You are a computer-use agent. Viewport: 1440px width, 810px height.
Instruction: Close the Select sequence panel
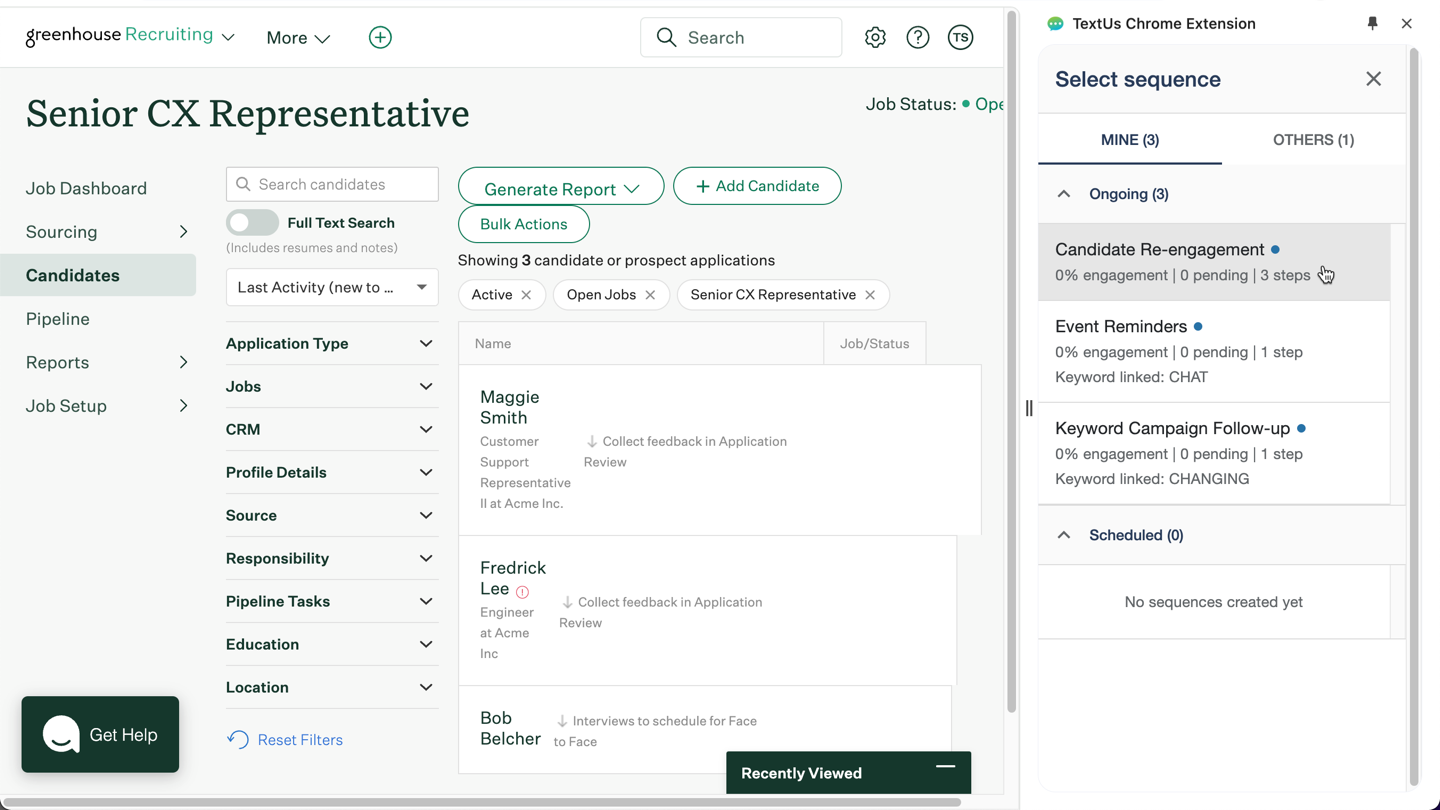[1373, 79]
